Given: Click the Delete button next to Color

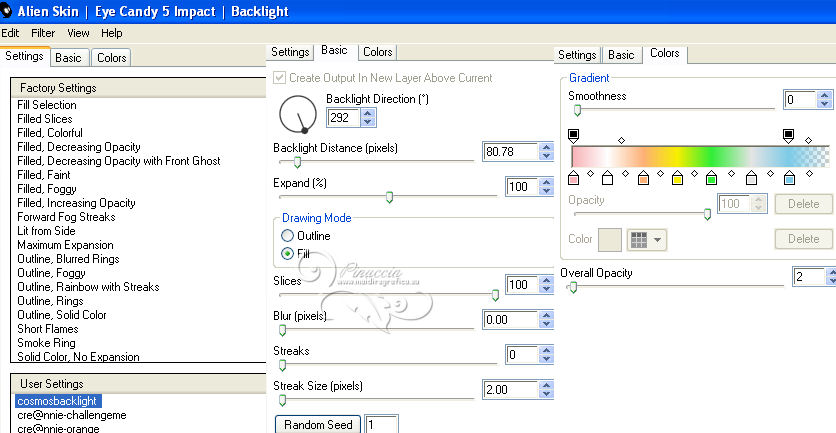Looking at the screenshot, I should pyautogui.click(x=803, y=239).
